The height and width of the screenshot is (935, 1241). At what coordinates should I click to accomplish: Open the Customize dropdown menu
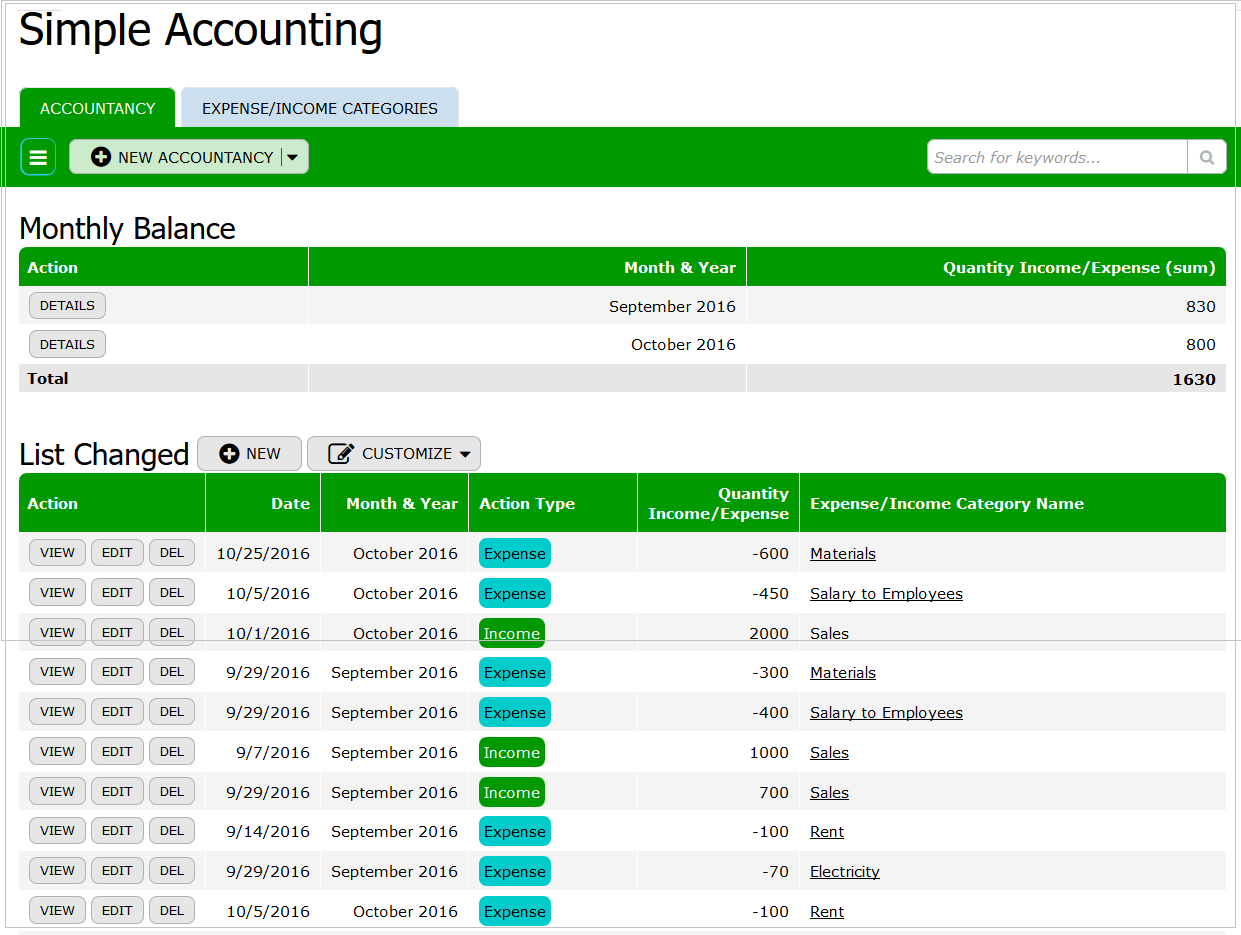[x=394, y=454]
